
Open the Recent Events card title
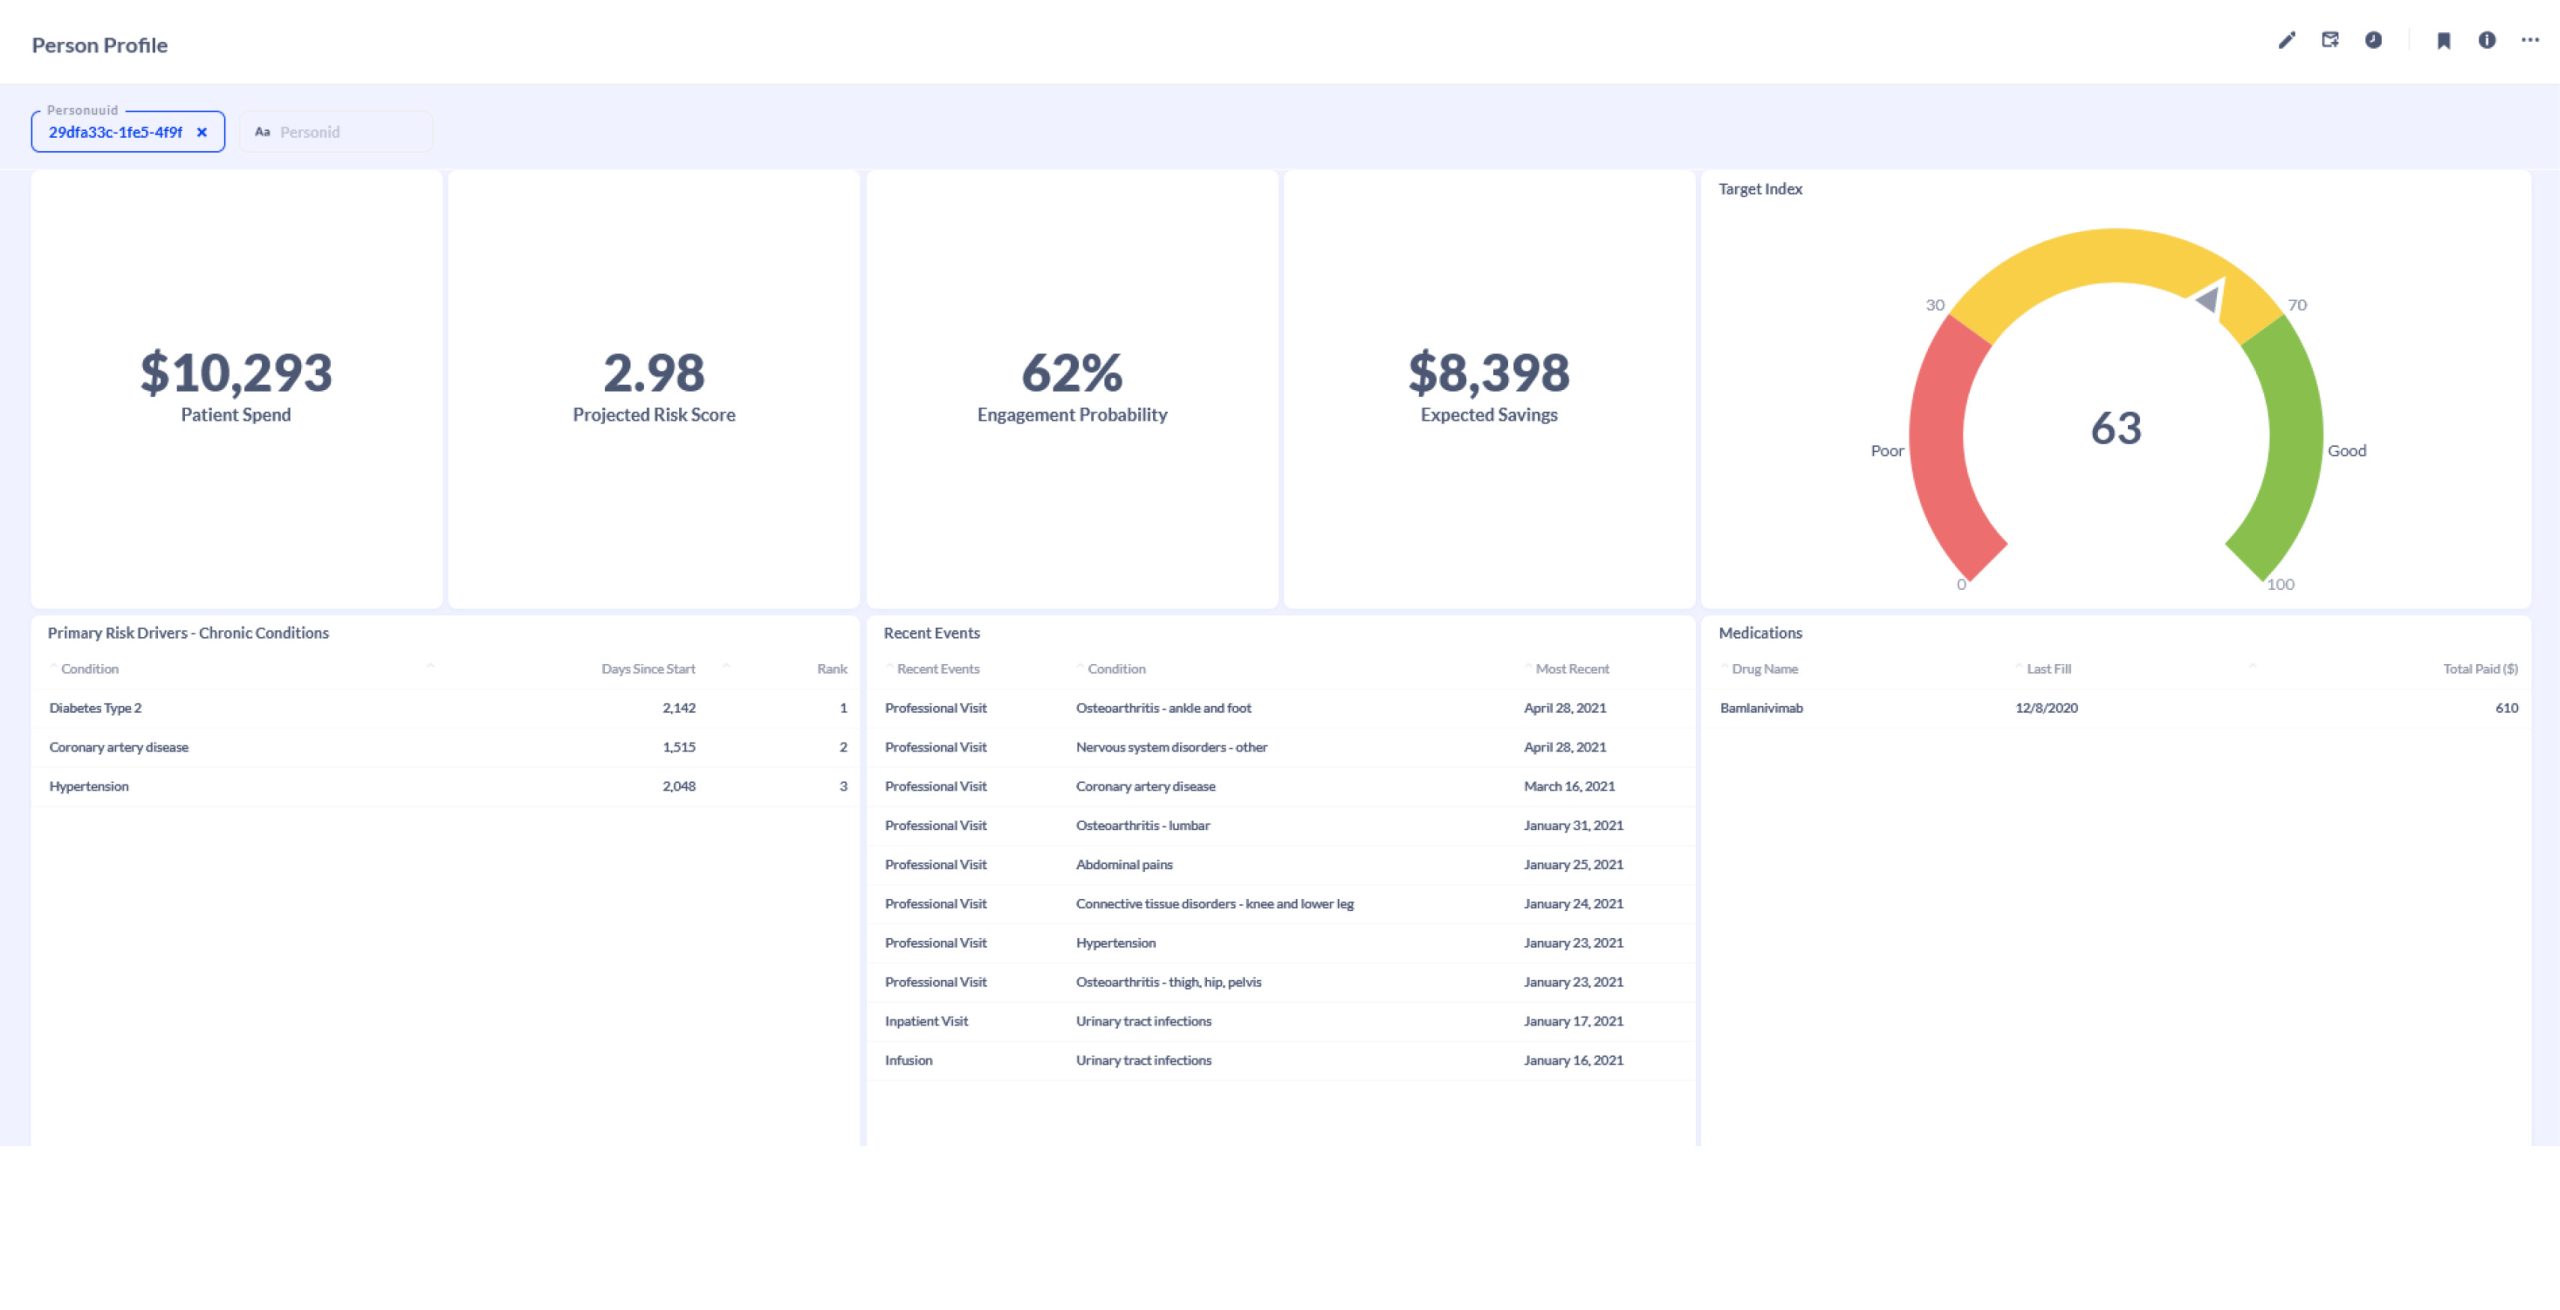932,633
